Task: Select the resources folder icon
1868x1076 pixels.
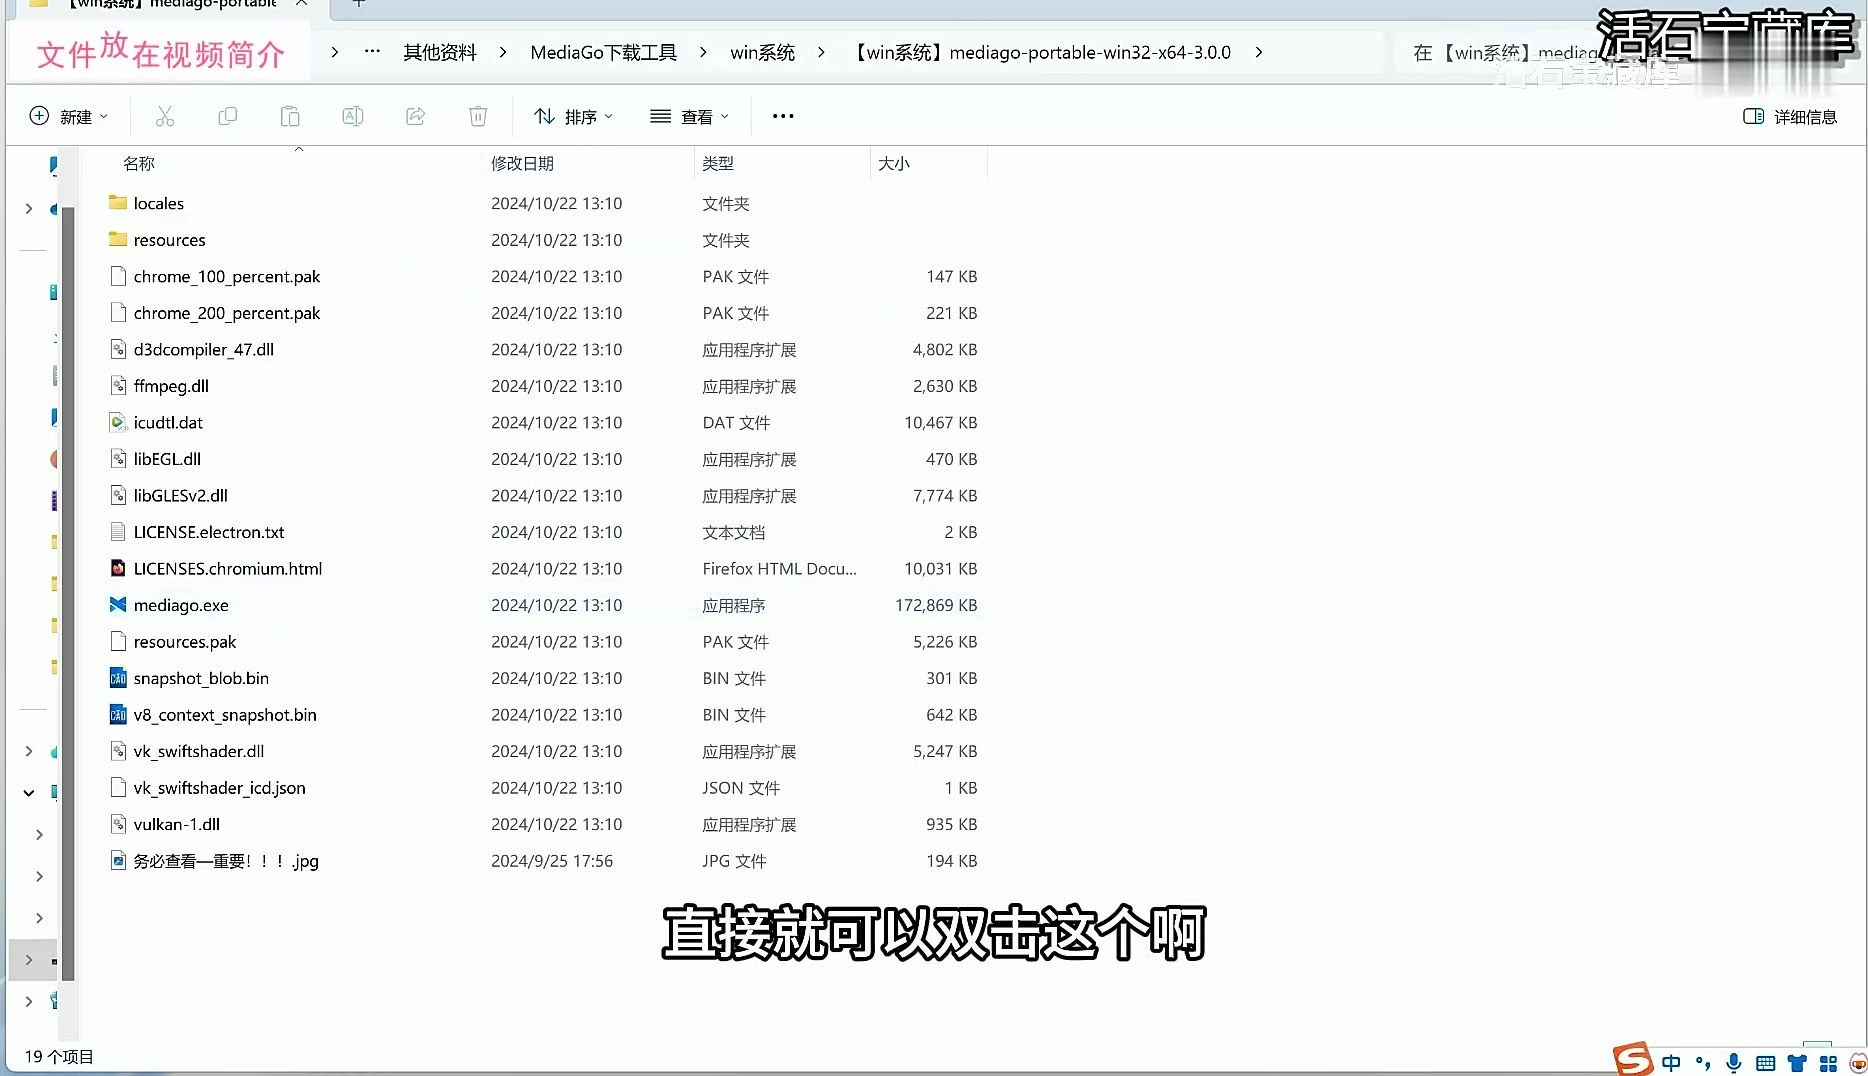Action: click(118, 240)
